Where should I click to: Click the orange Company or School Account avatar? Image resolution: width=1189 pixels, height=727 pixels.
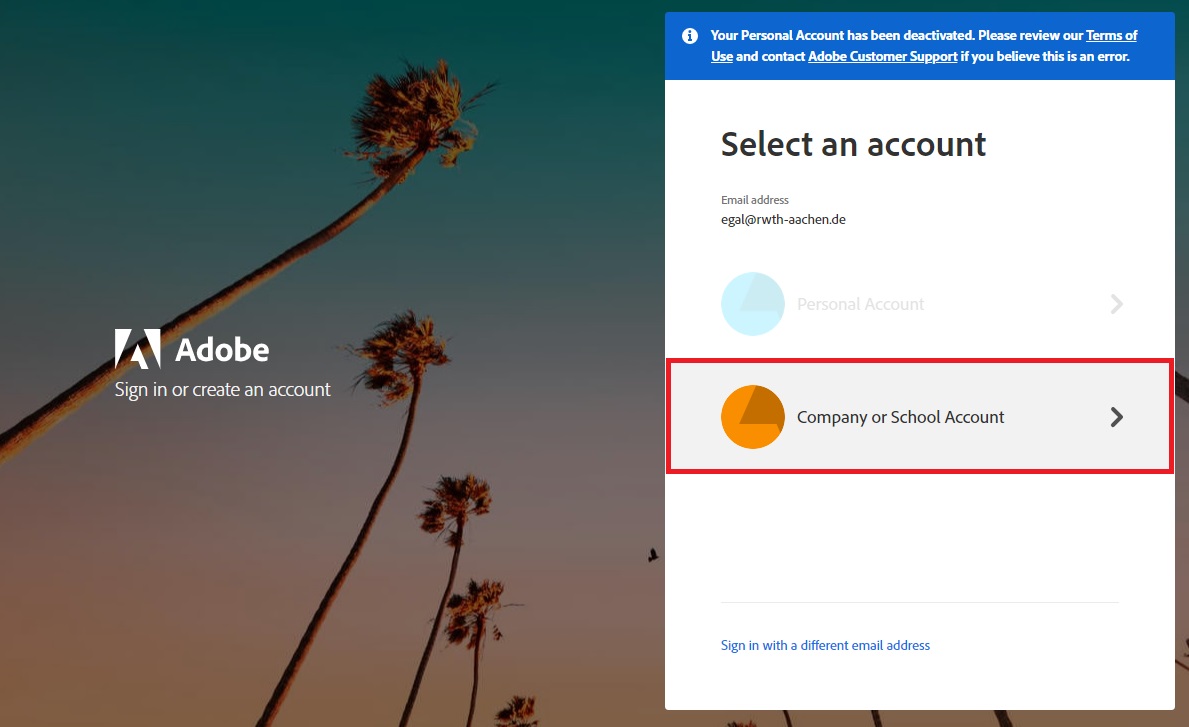[752, 417]
